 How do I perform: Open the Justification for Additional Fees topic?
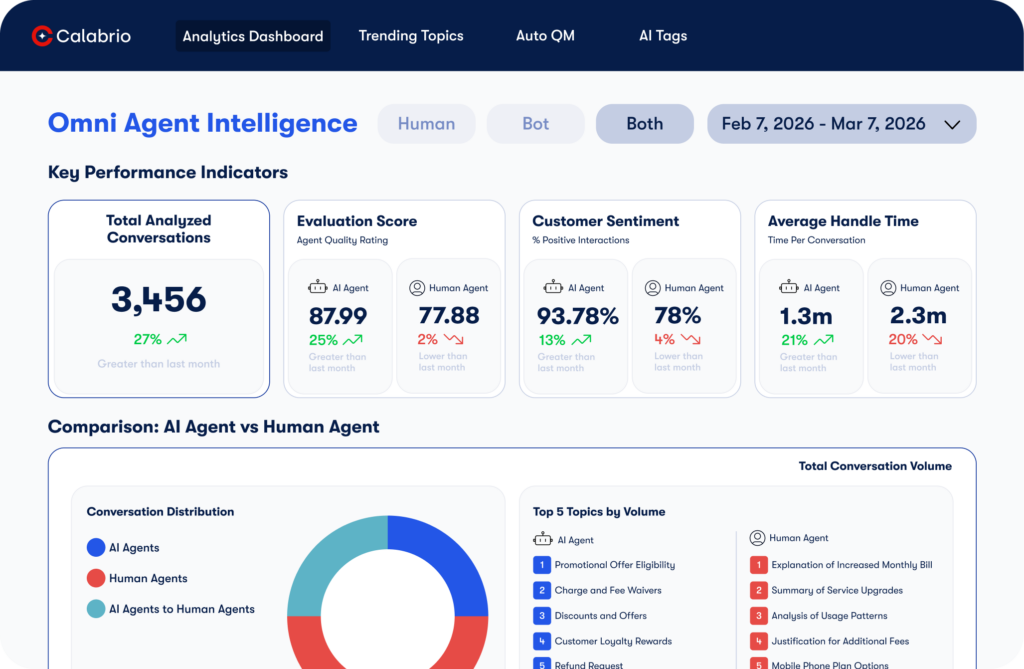tap(840, 641)
